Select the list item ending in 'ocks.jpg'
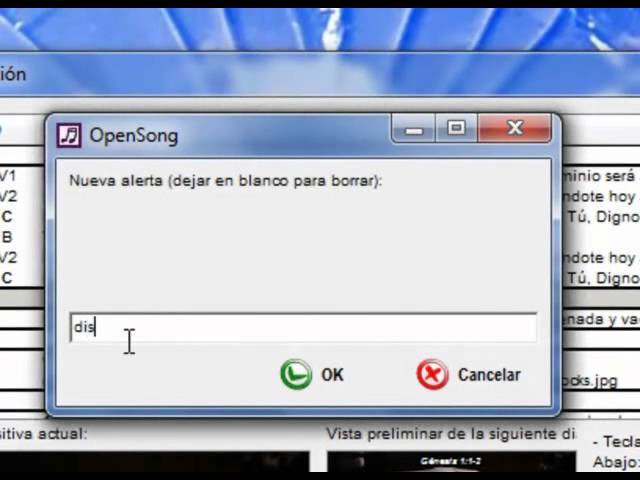640x480 pixels. 590,380
